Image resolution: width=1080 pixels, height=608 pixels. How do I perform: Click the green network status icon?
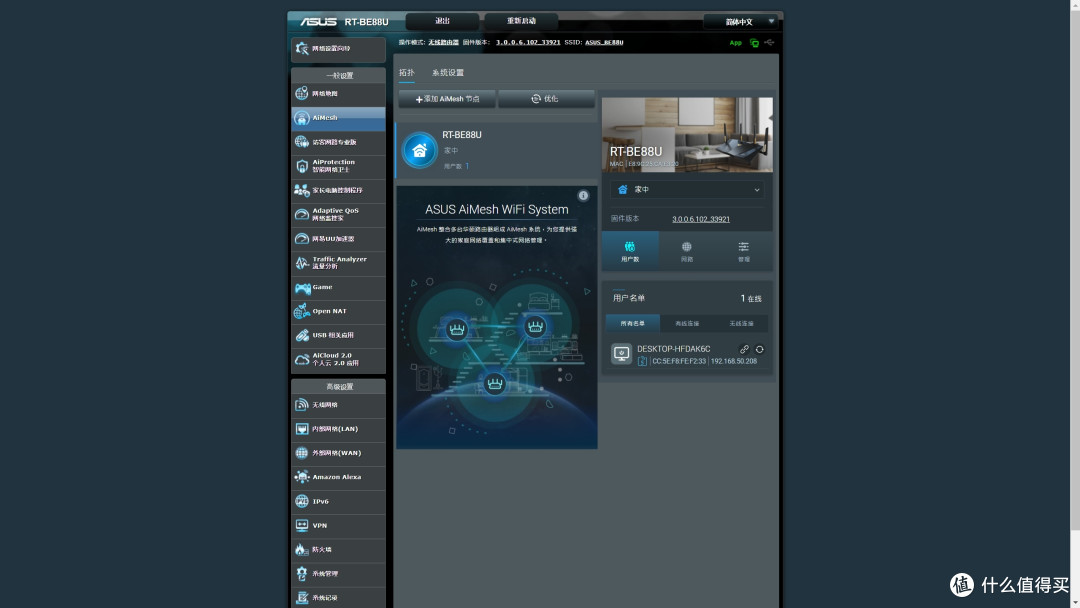tap(754, 43)
